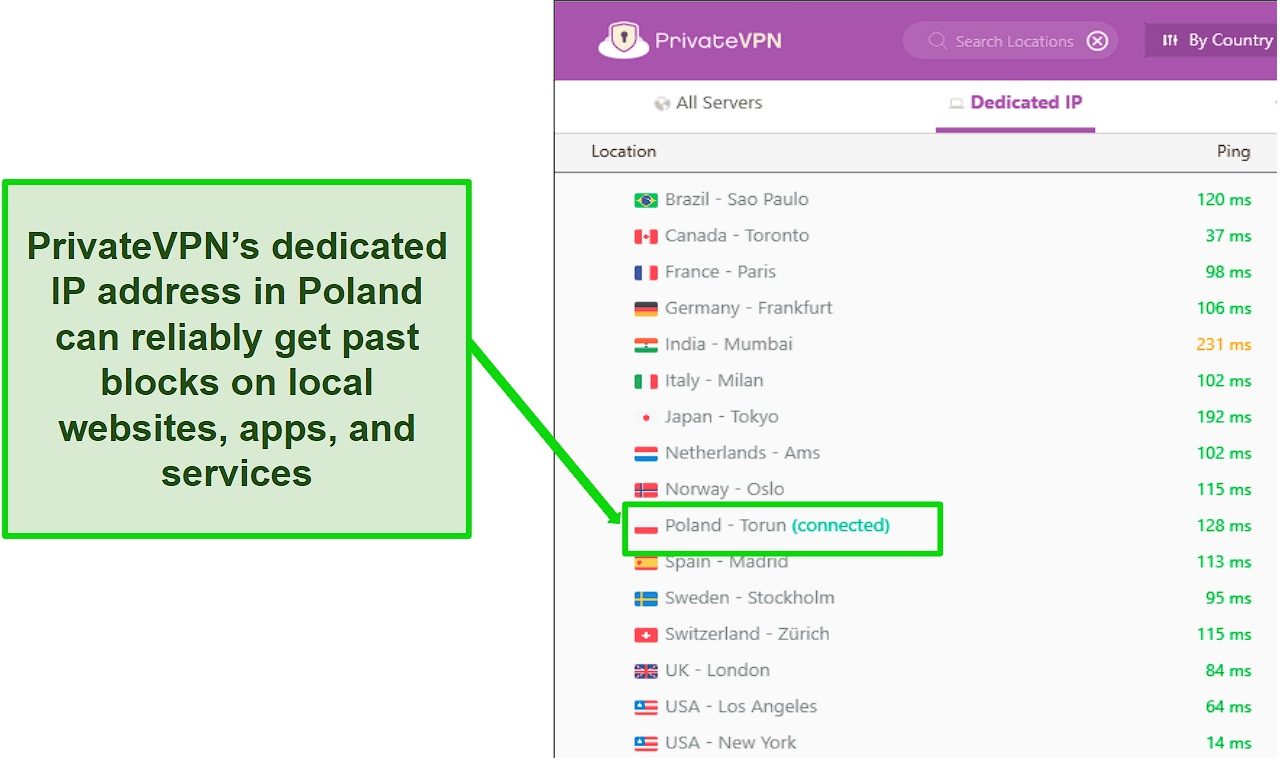
Task: Click the 14 ms ping for New York
Action: pos(1228,742)
